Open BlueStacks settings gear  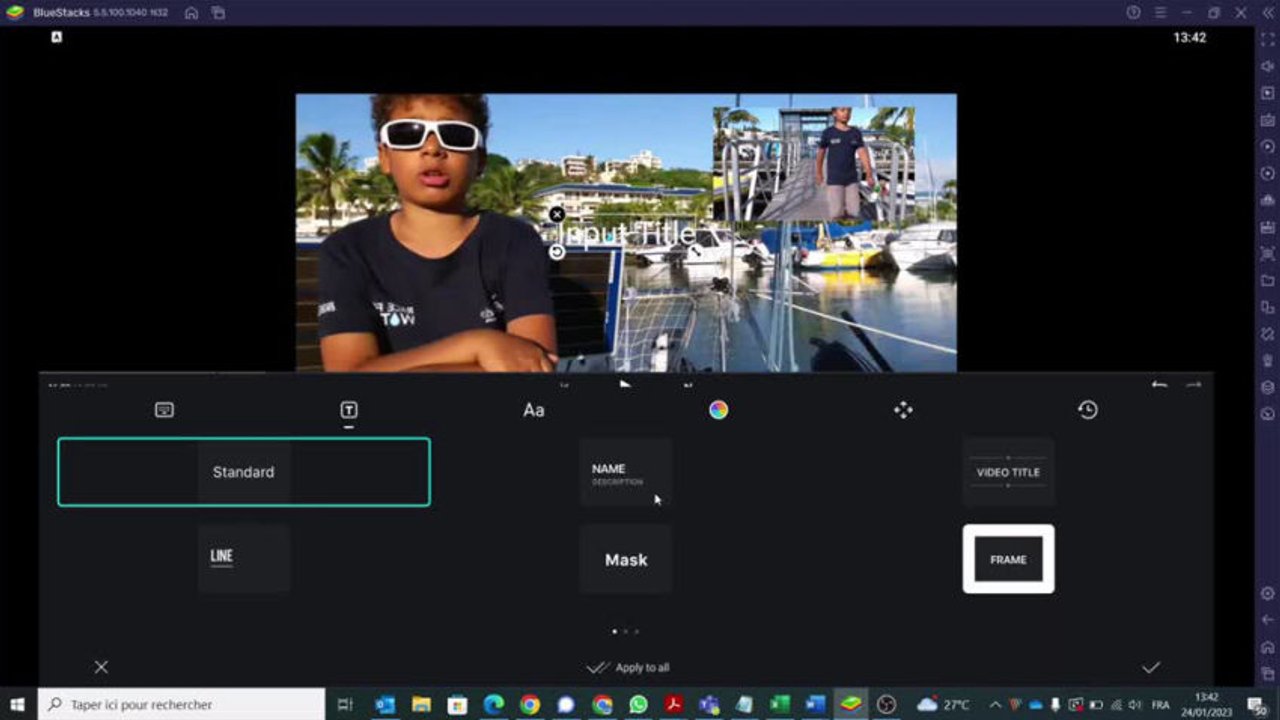click(x=1267, y=594)
